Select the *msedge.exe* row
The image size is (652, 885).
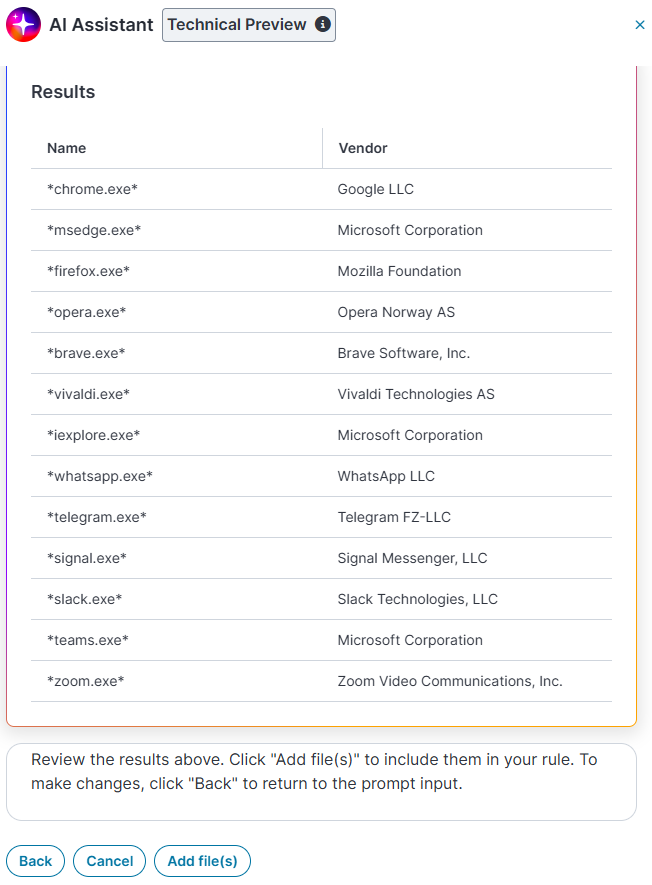pos(321,230)
